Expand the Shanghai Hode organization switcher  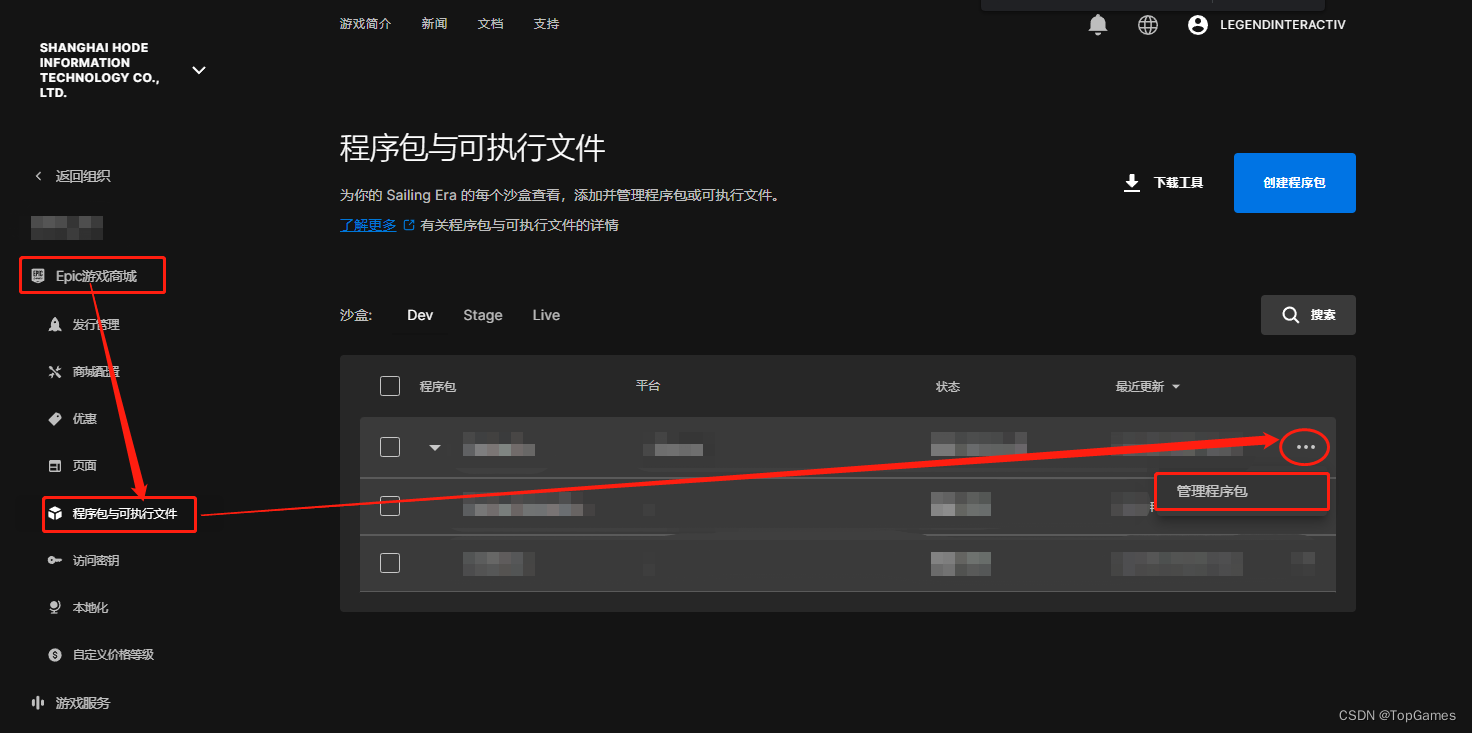199,70
